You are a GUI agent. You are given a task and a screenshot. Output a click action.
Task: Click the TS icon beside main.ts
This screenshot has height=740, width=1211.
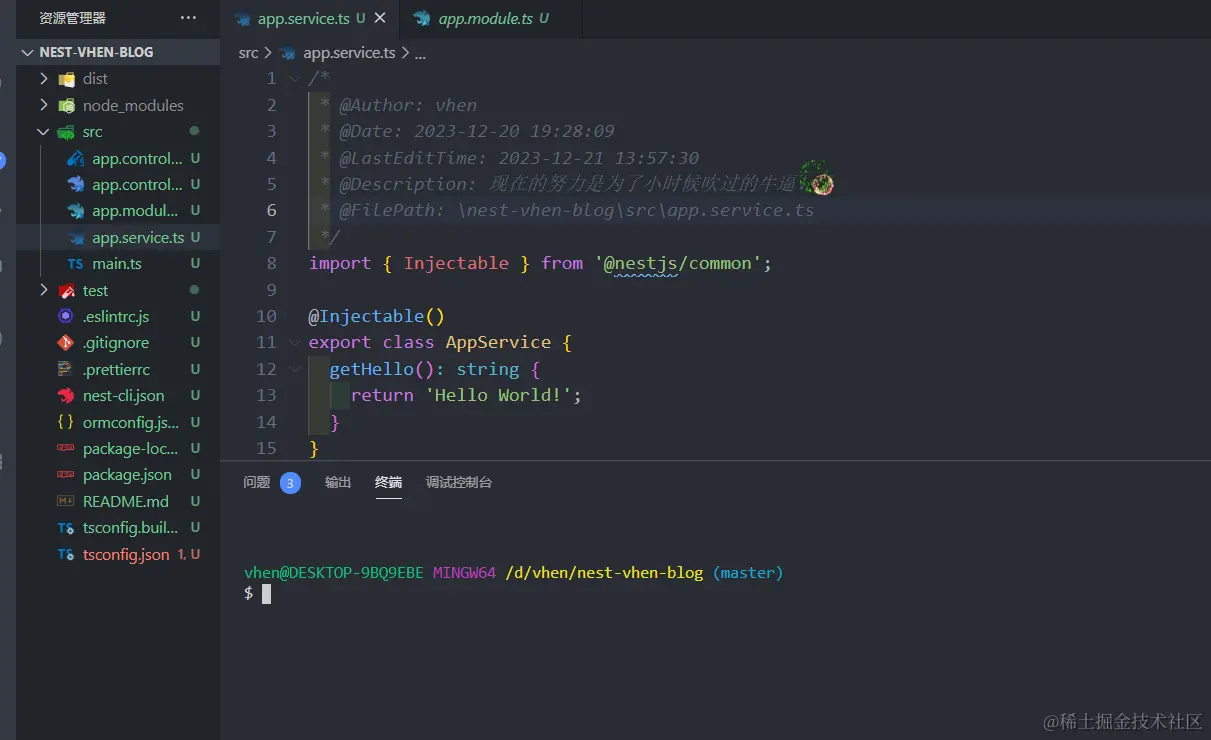pyautogui.click(x=76, y=264)
